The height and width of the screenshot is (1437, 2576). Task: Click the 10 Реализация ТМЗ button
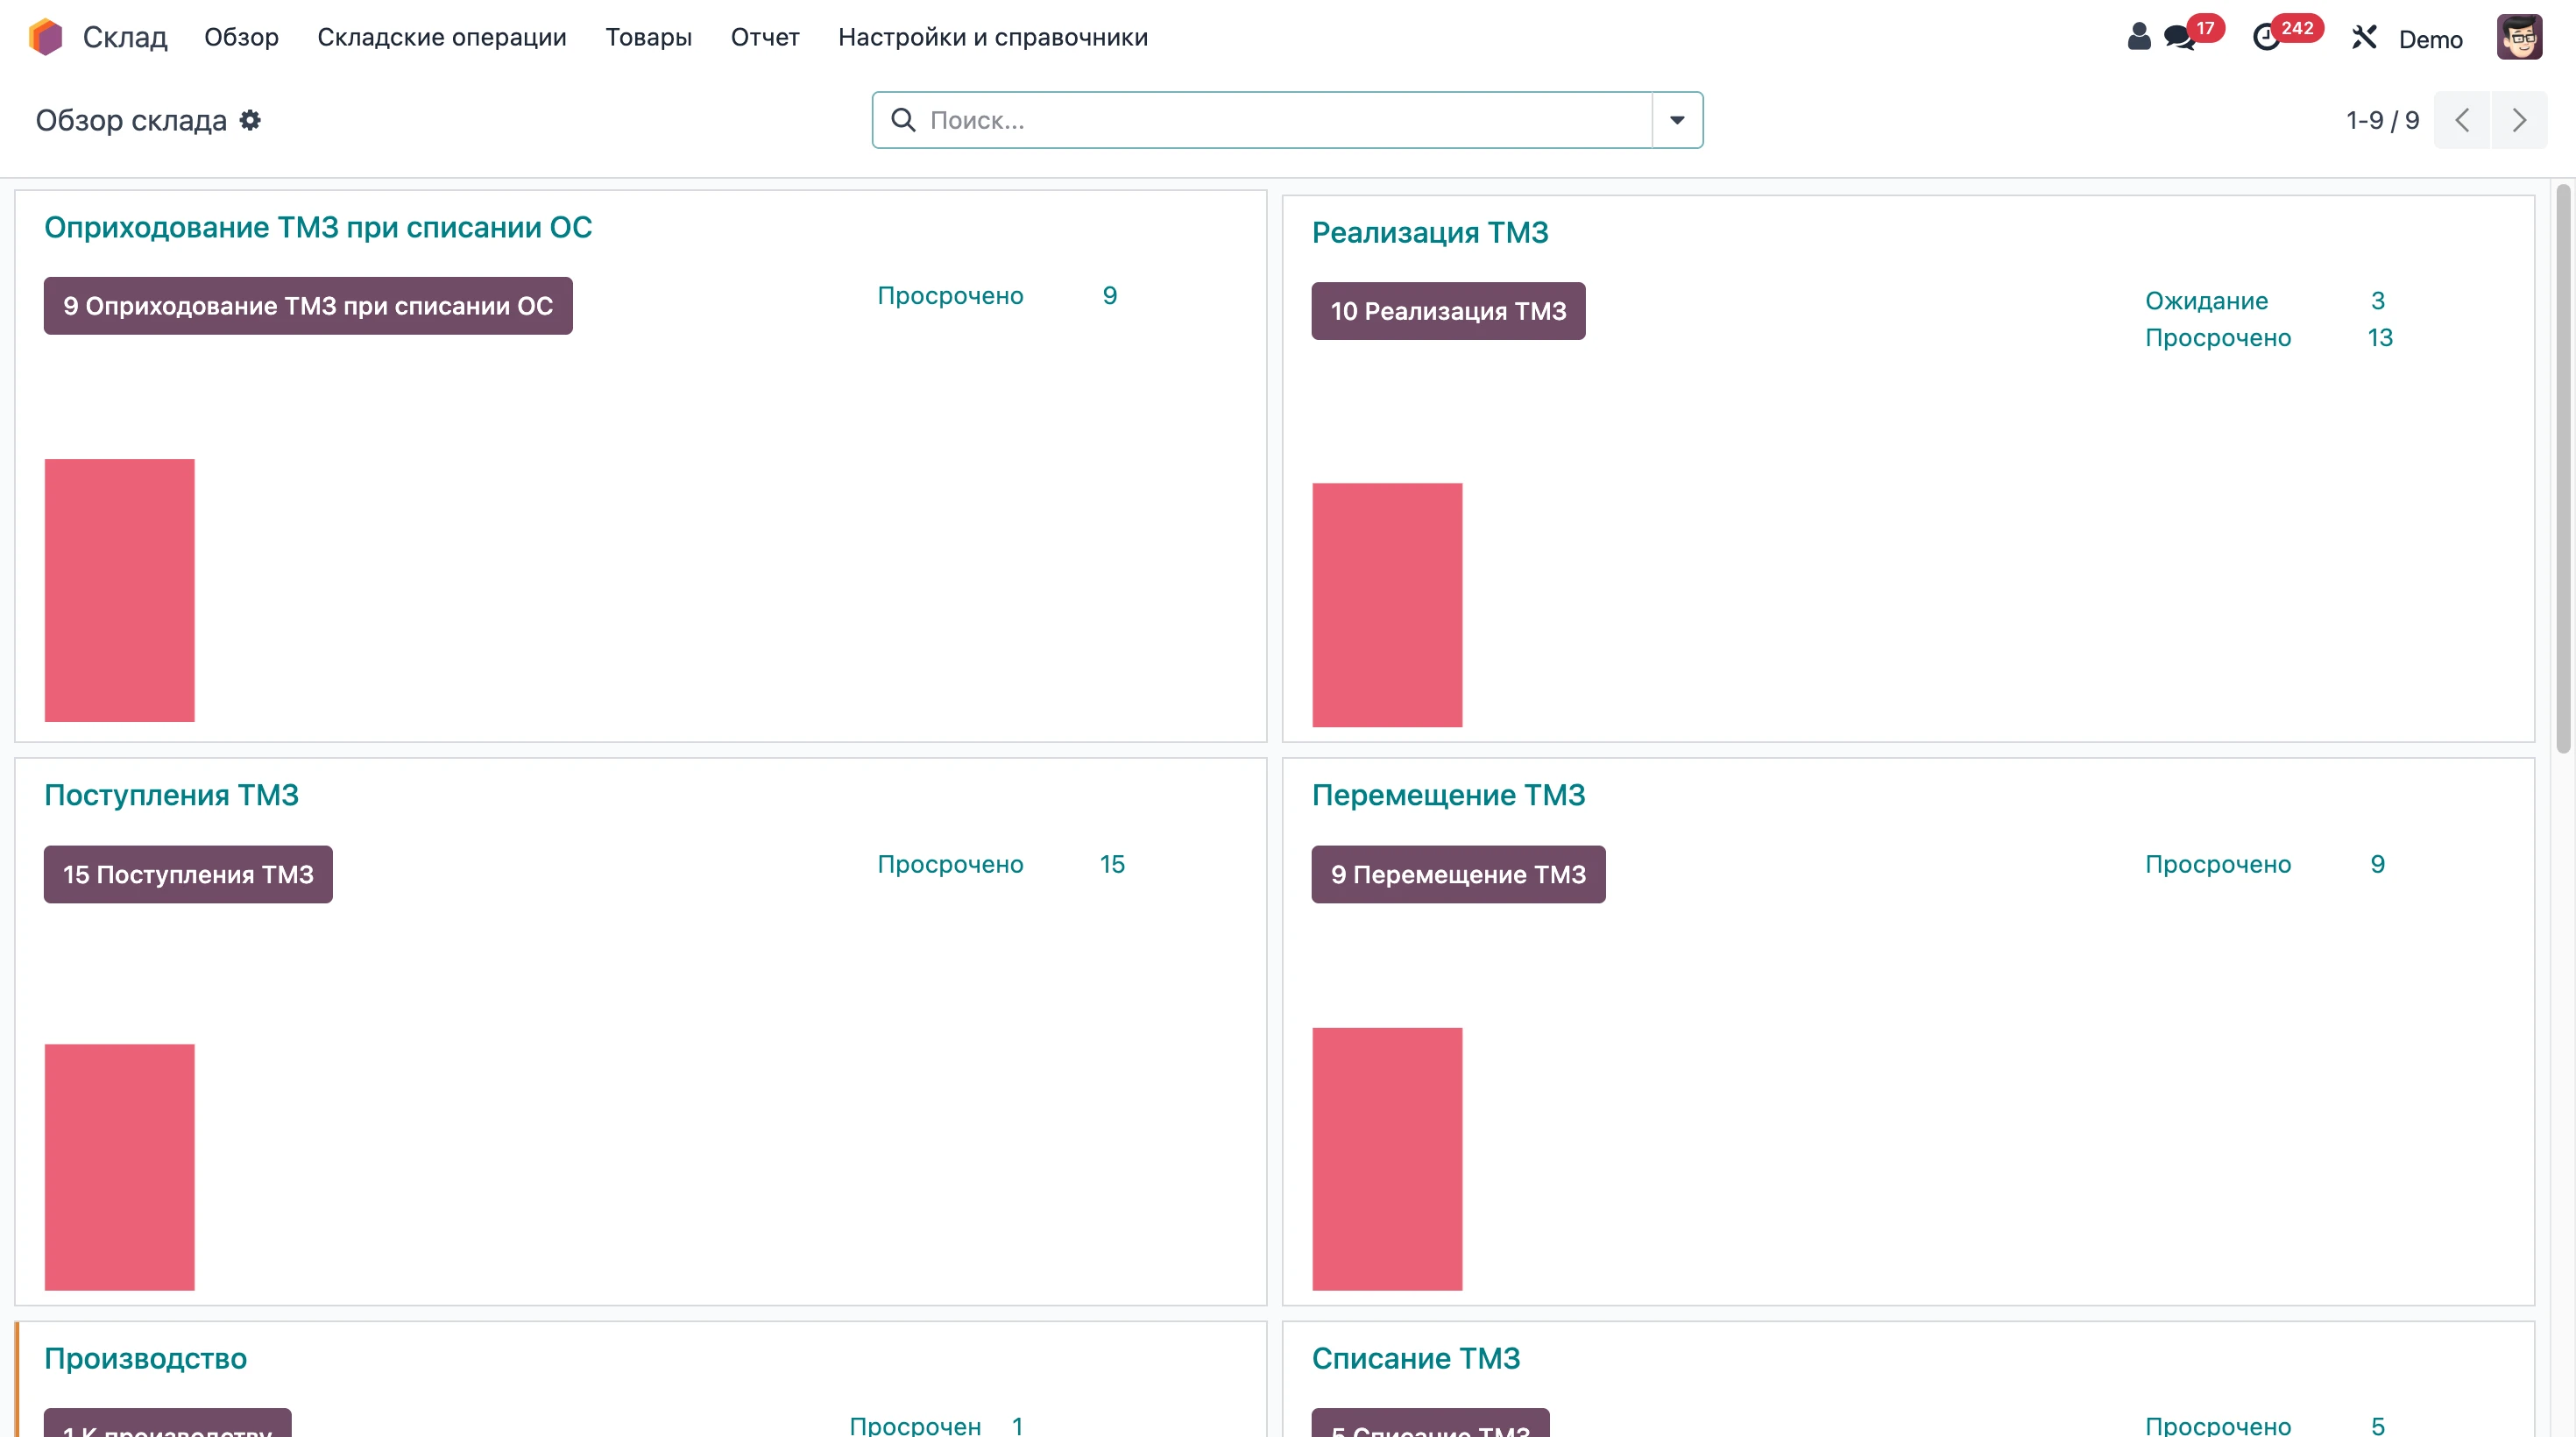click(1448, 311)
